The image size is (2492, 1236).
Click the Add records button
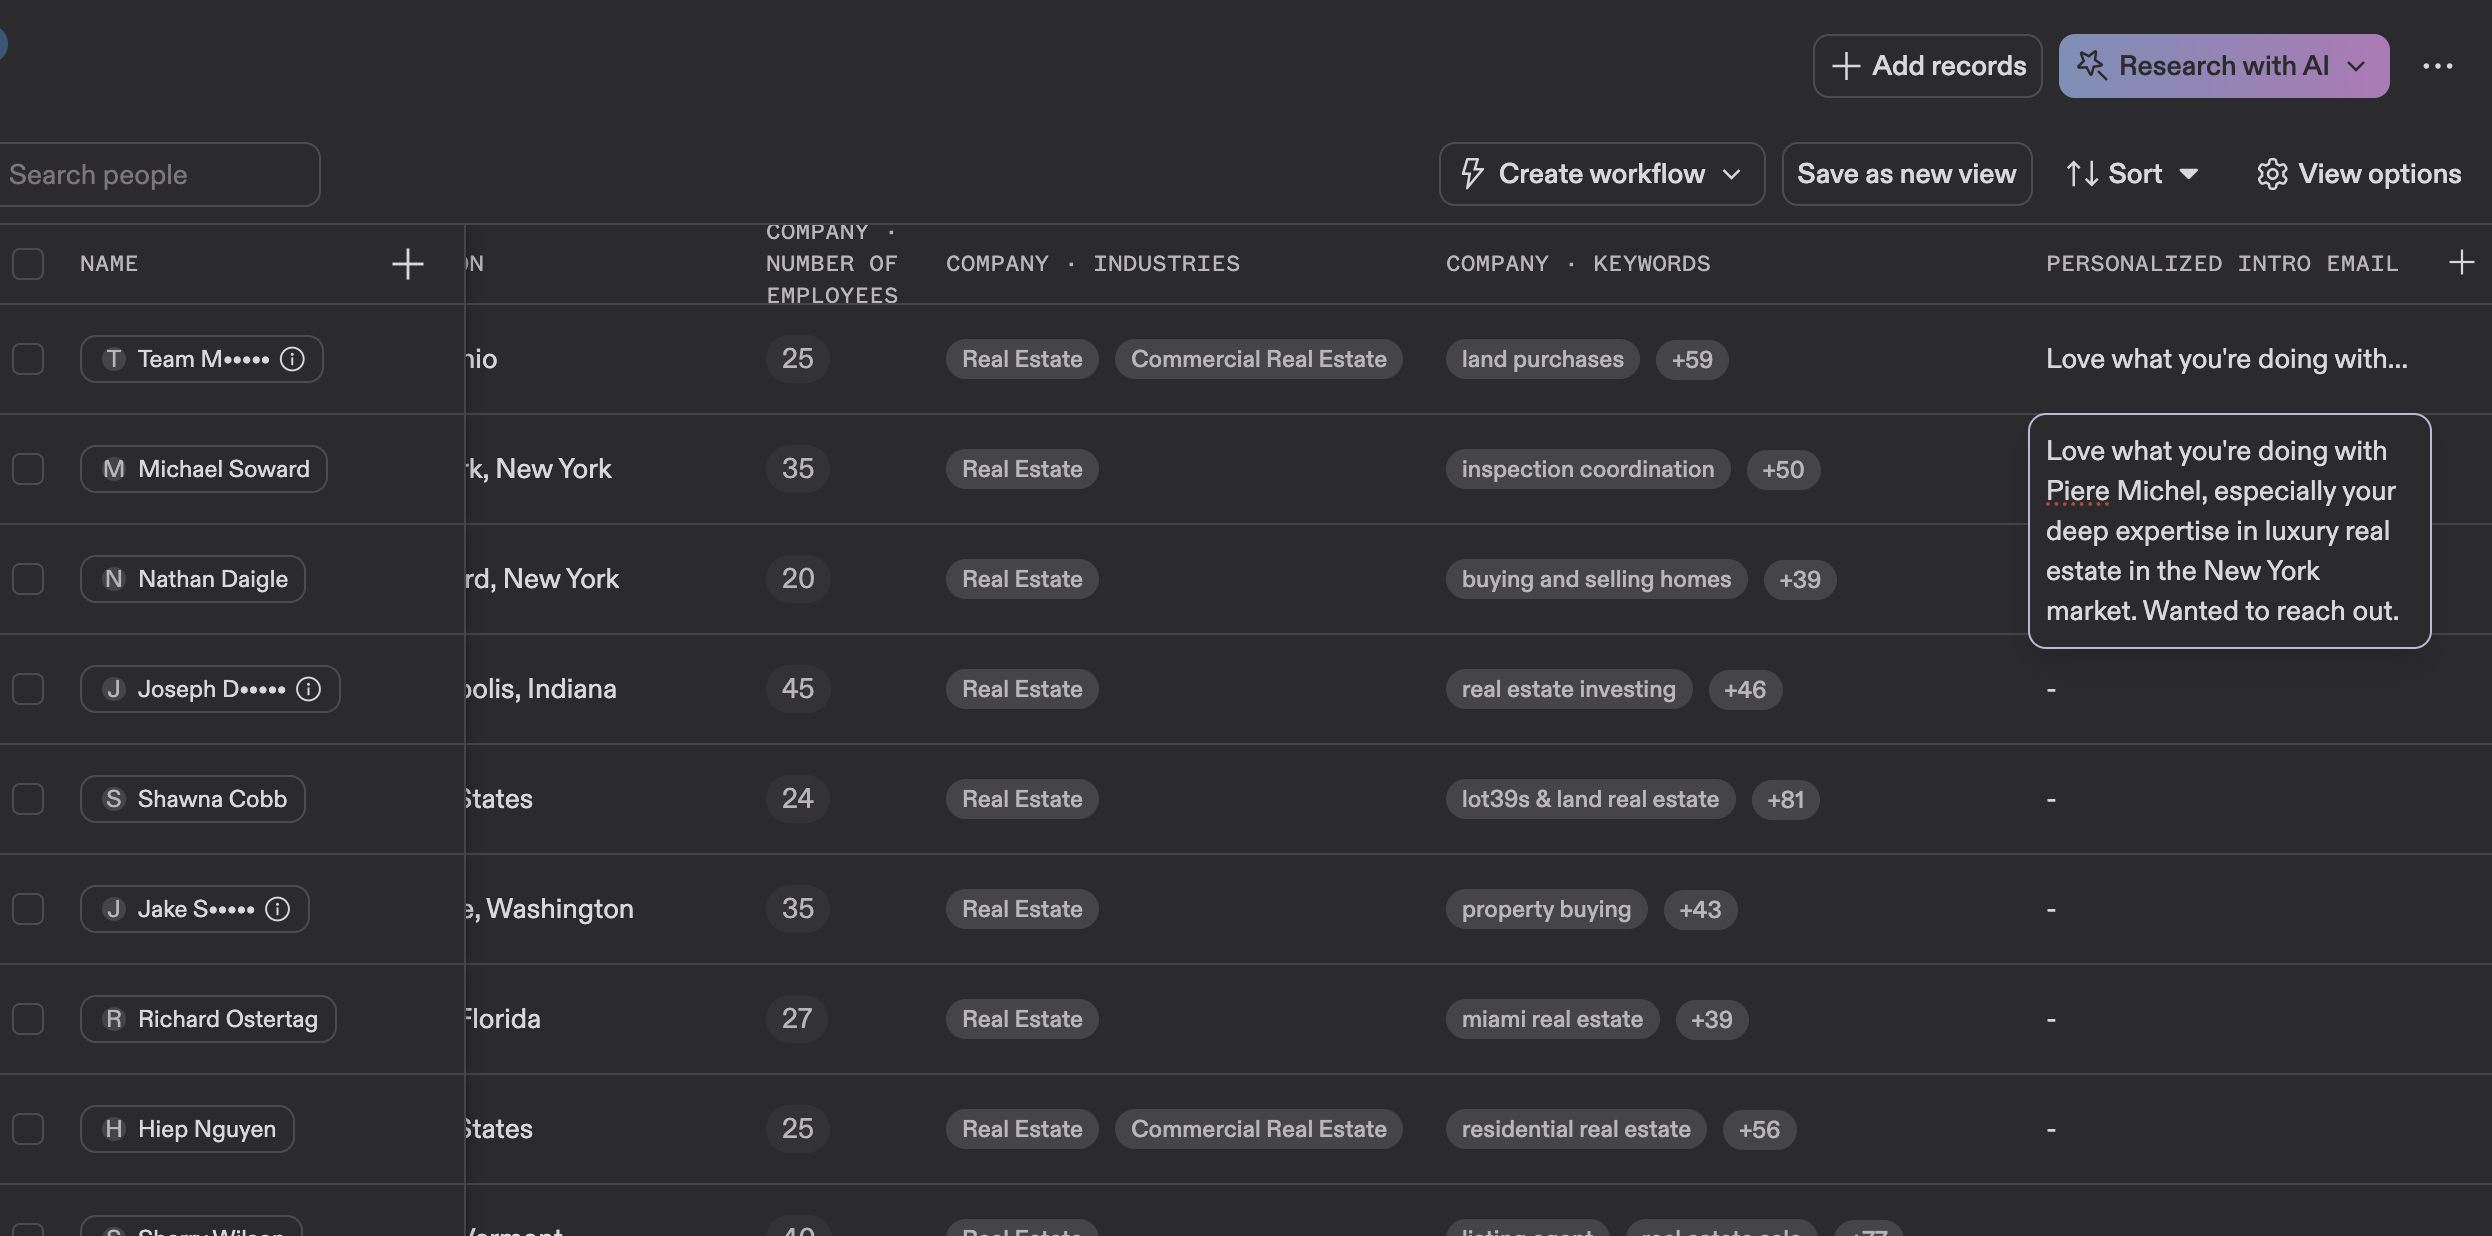click(1927, 66)
